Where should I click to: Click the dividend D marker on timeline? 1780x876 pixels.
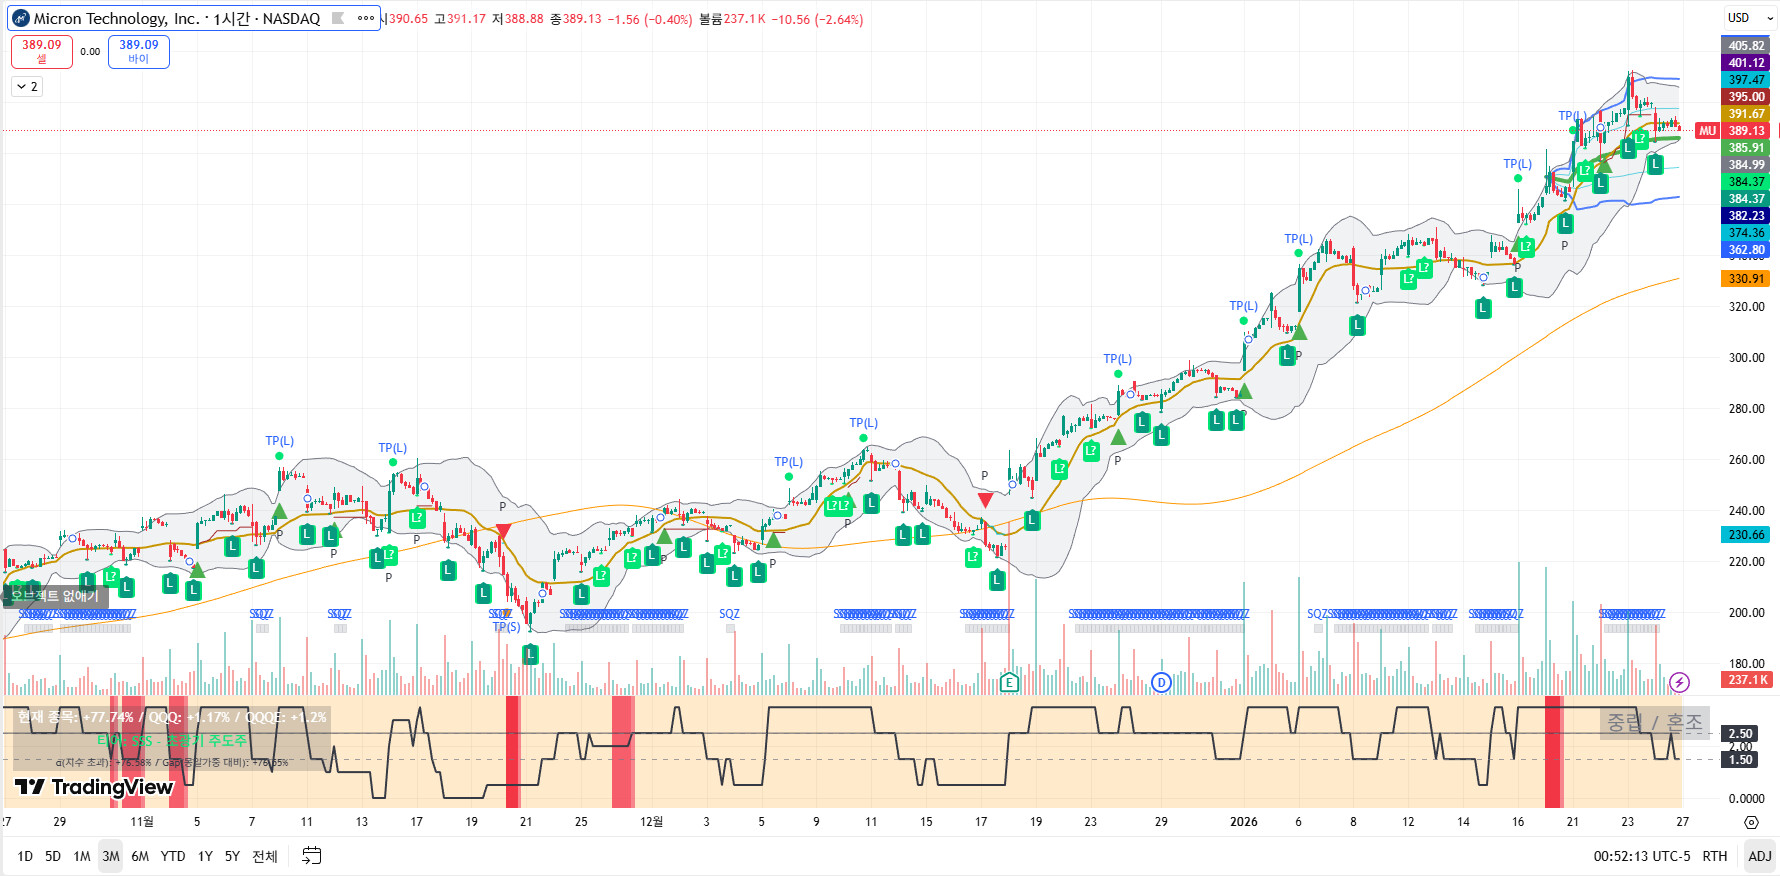(x=1161, y=683)
